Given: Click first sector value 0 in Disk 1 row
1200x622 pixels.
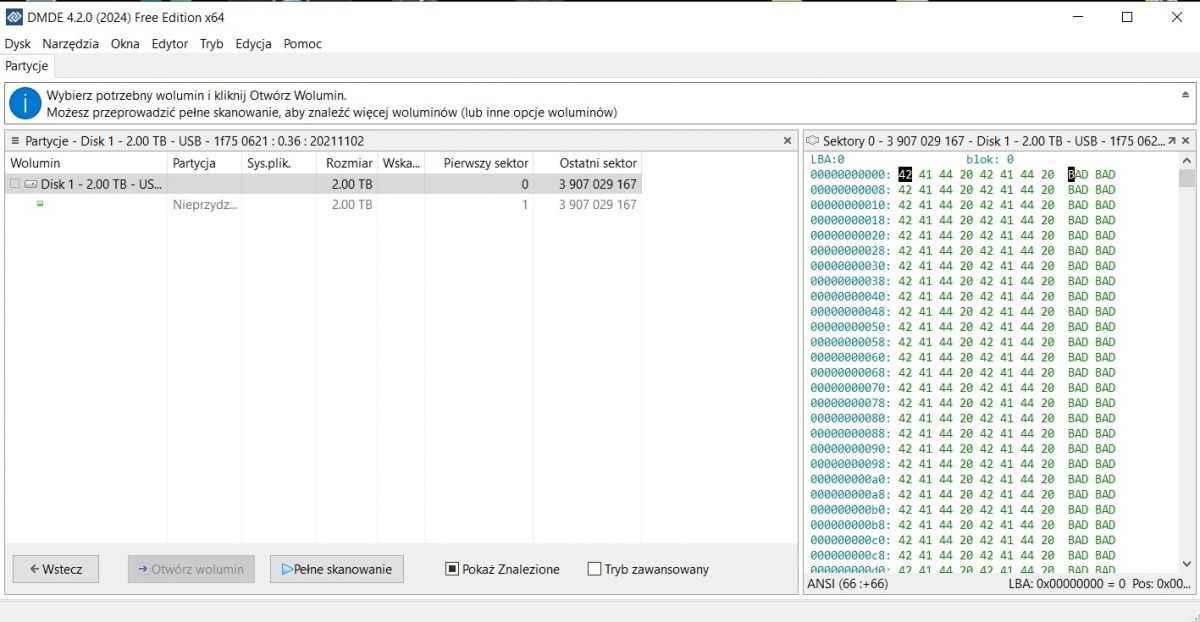Looking at the screenshot, I should tap(524, 184).
